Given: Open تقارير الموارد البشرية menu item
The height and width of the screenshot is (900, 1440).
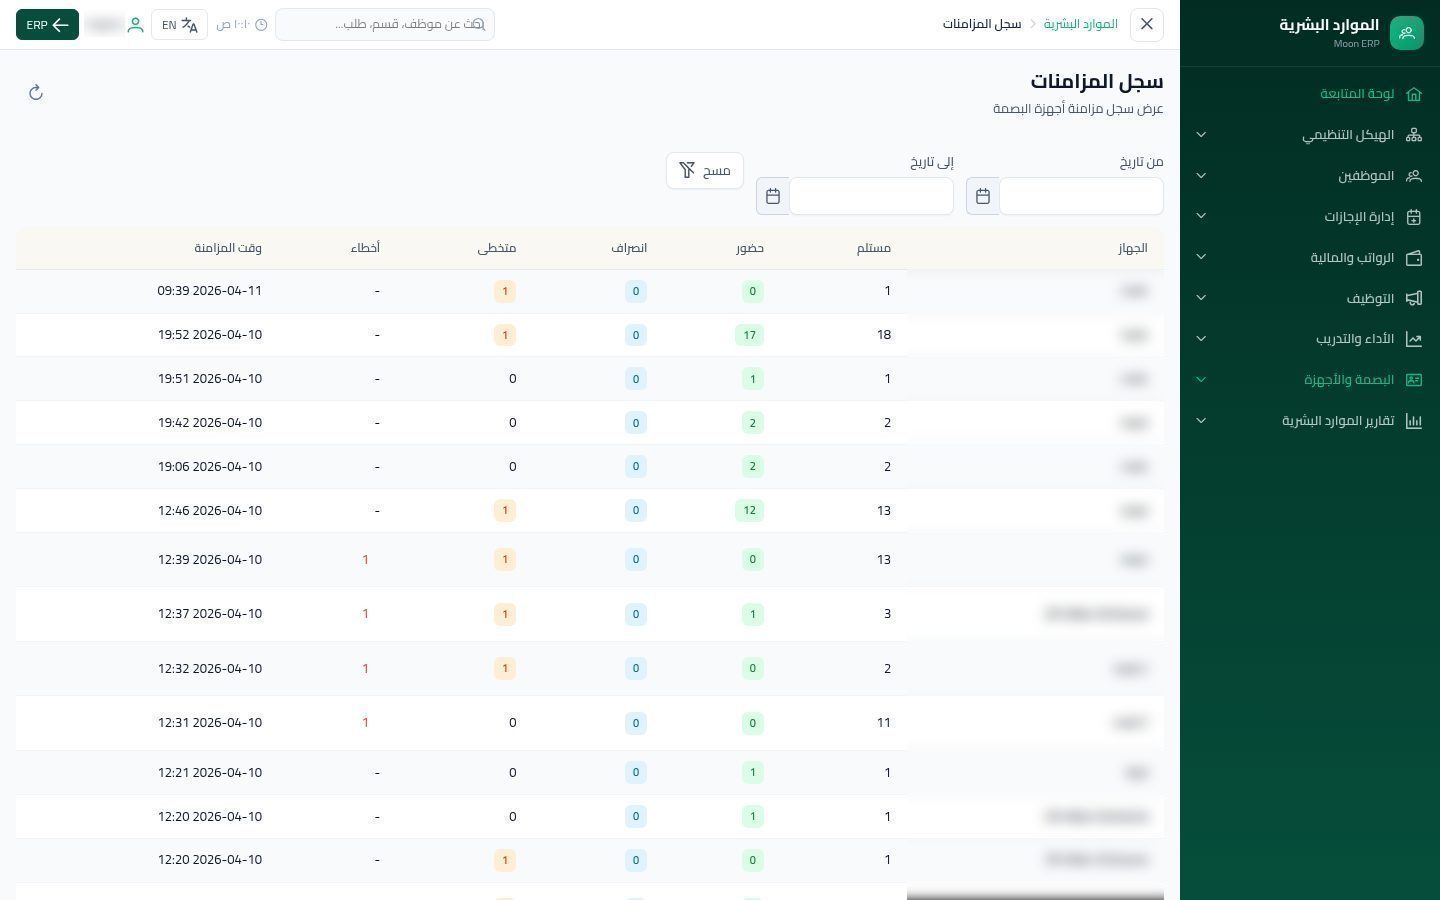Looking at the screenshot, I should pyautogui.click(x=1310, y=421).
